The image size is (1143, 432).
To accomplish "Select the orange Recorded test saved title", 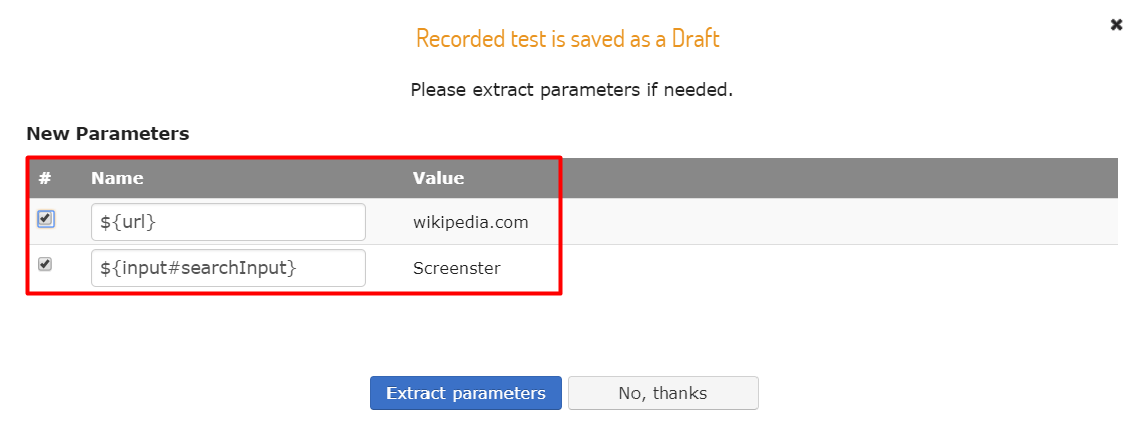I will (x=568, y=39).
